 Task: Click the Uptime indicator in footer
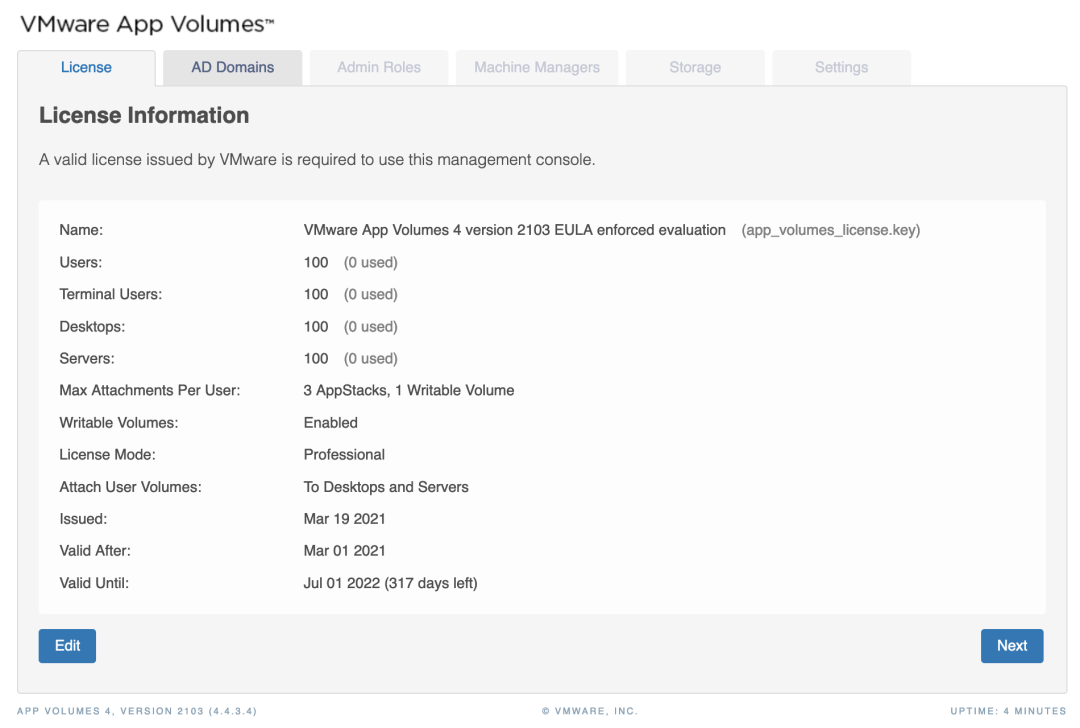[1008, 711]
